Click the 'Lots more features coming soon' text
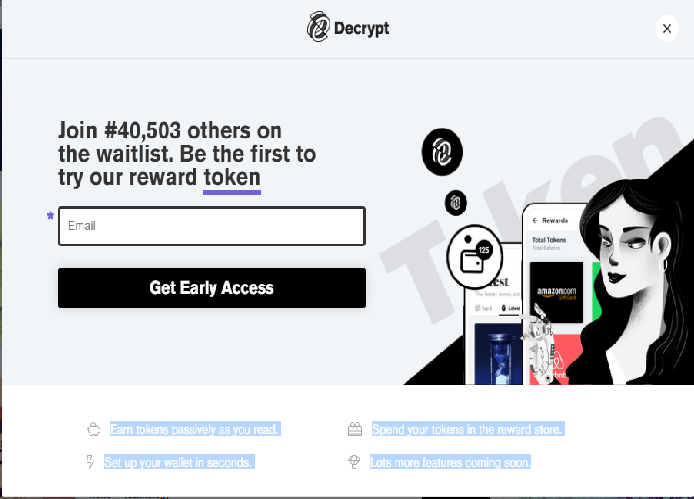Viewport: 694px width, 499px height. [x=450, y=462]
